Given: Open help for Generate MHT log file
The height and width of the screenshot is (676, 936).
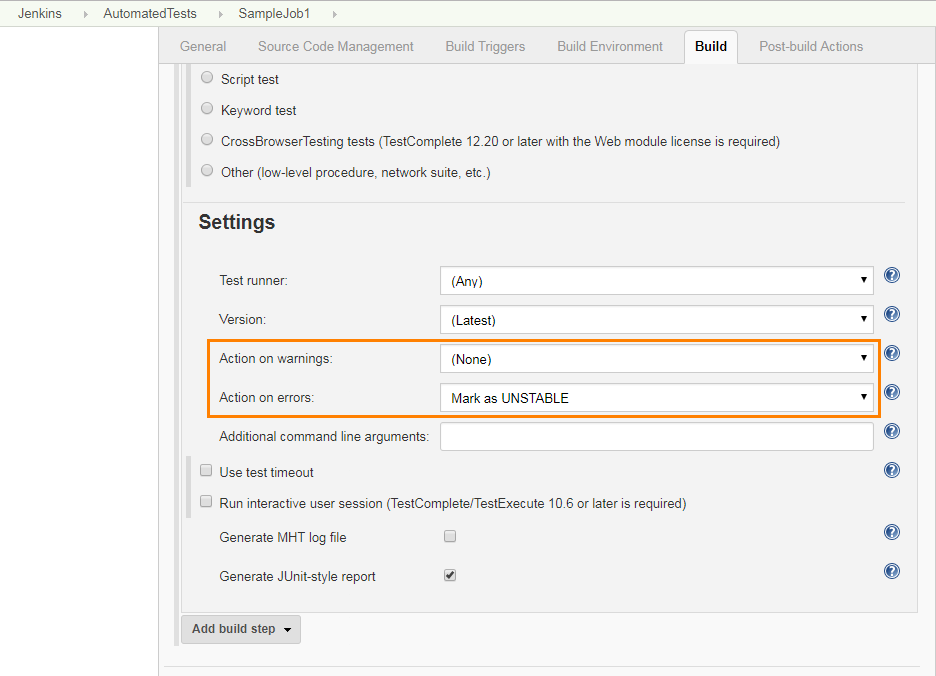Looking at the screenshot, I should tap(892, 532).
